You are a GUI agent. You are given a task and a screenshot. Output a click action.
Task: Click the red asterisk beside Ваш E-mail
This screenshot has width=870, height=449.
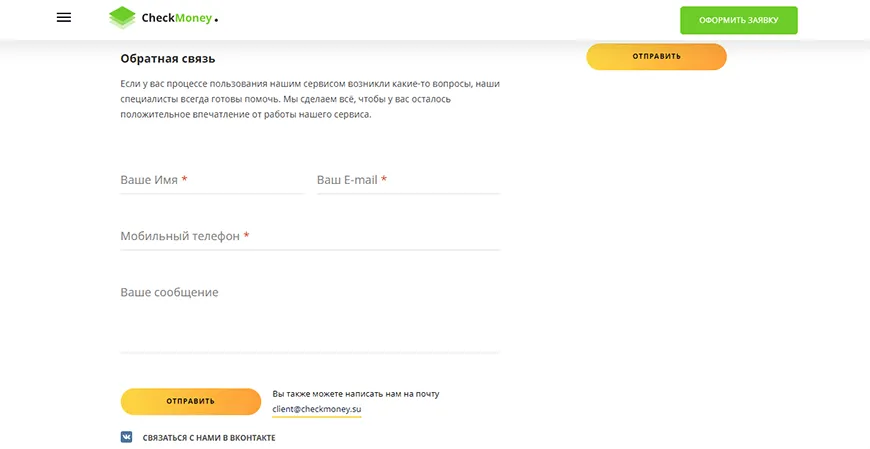click(384, 181)
